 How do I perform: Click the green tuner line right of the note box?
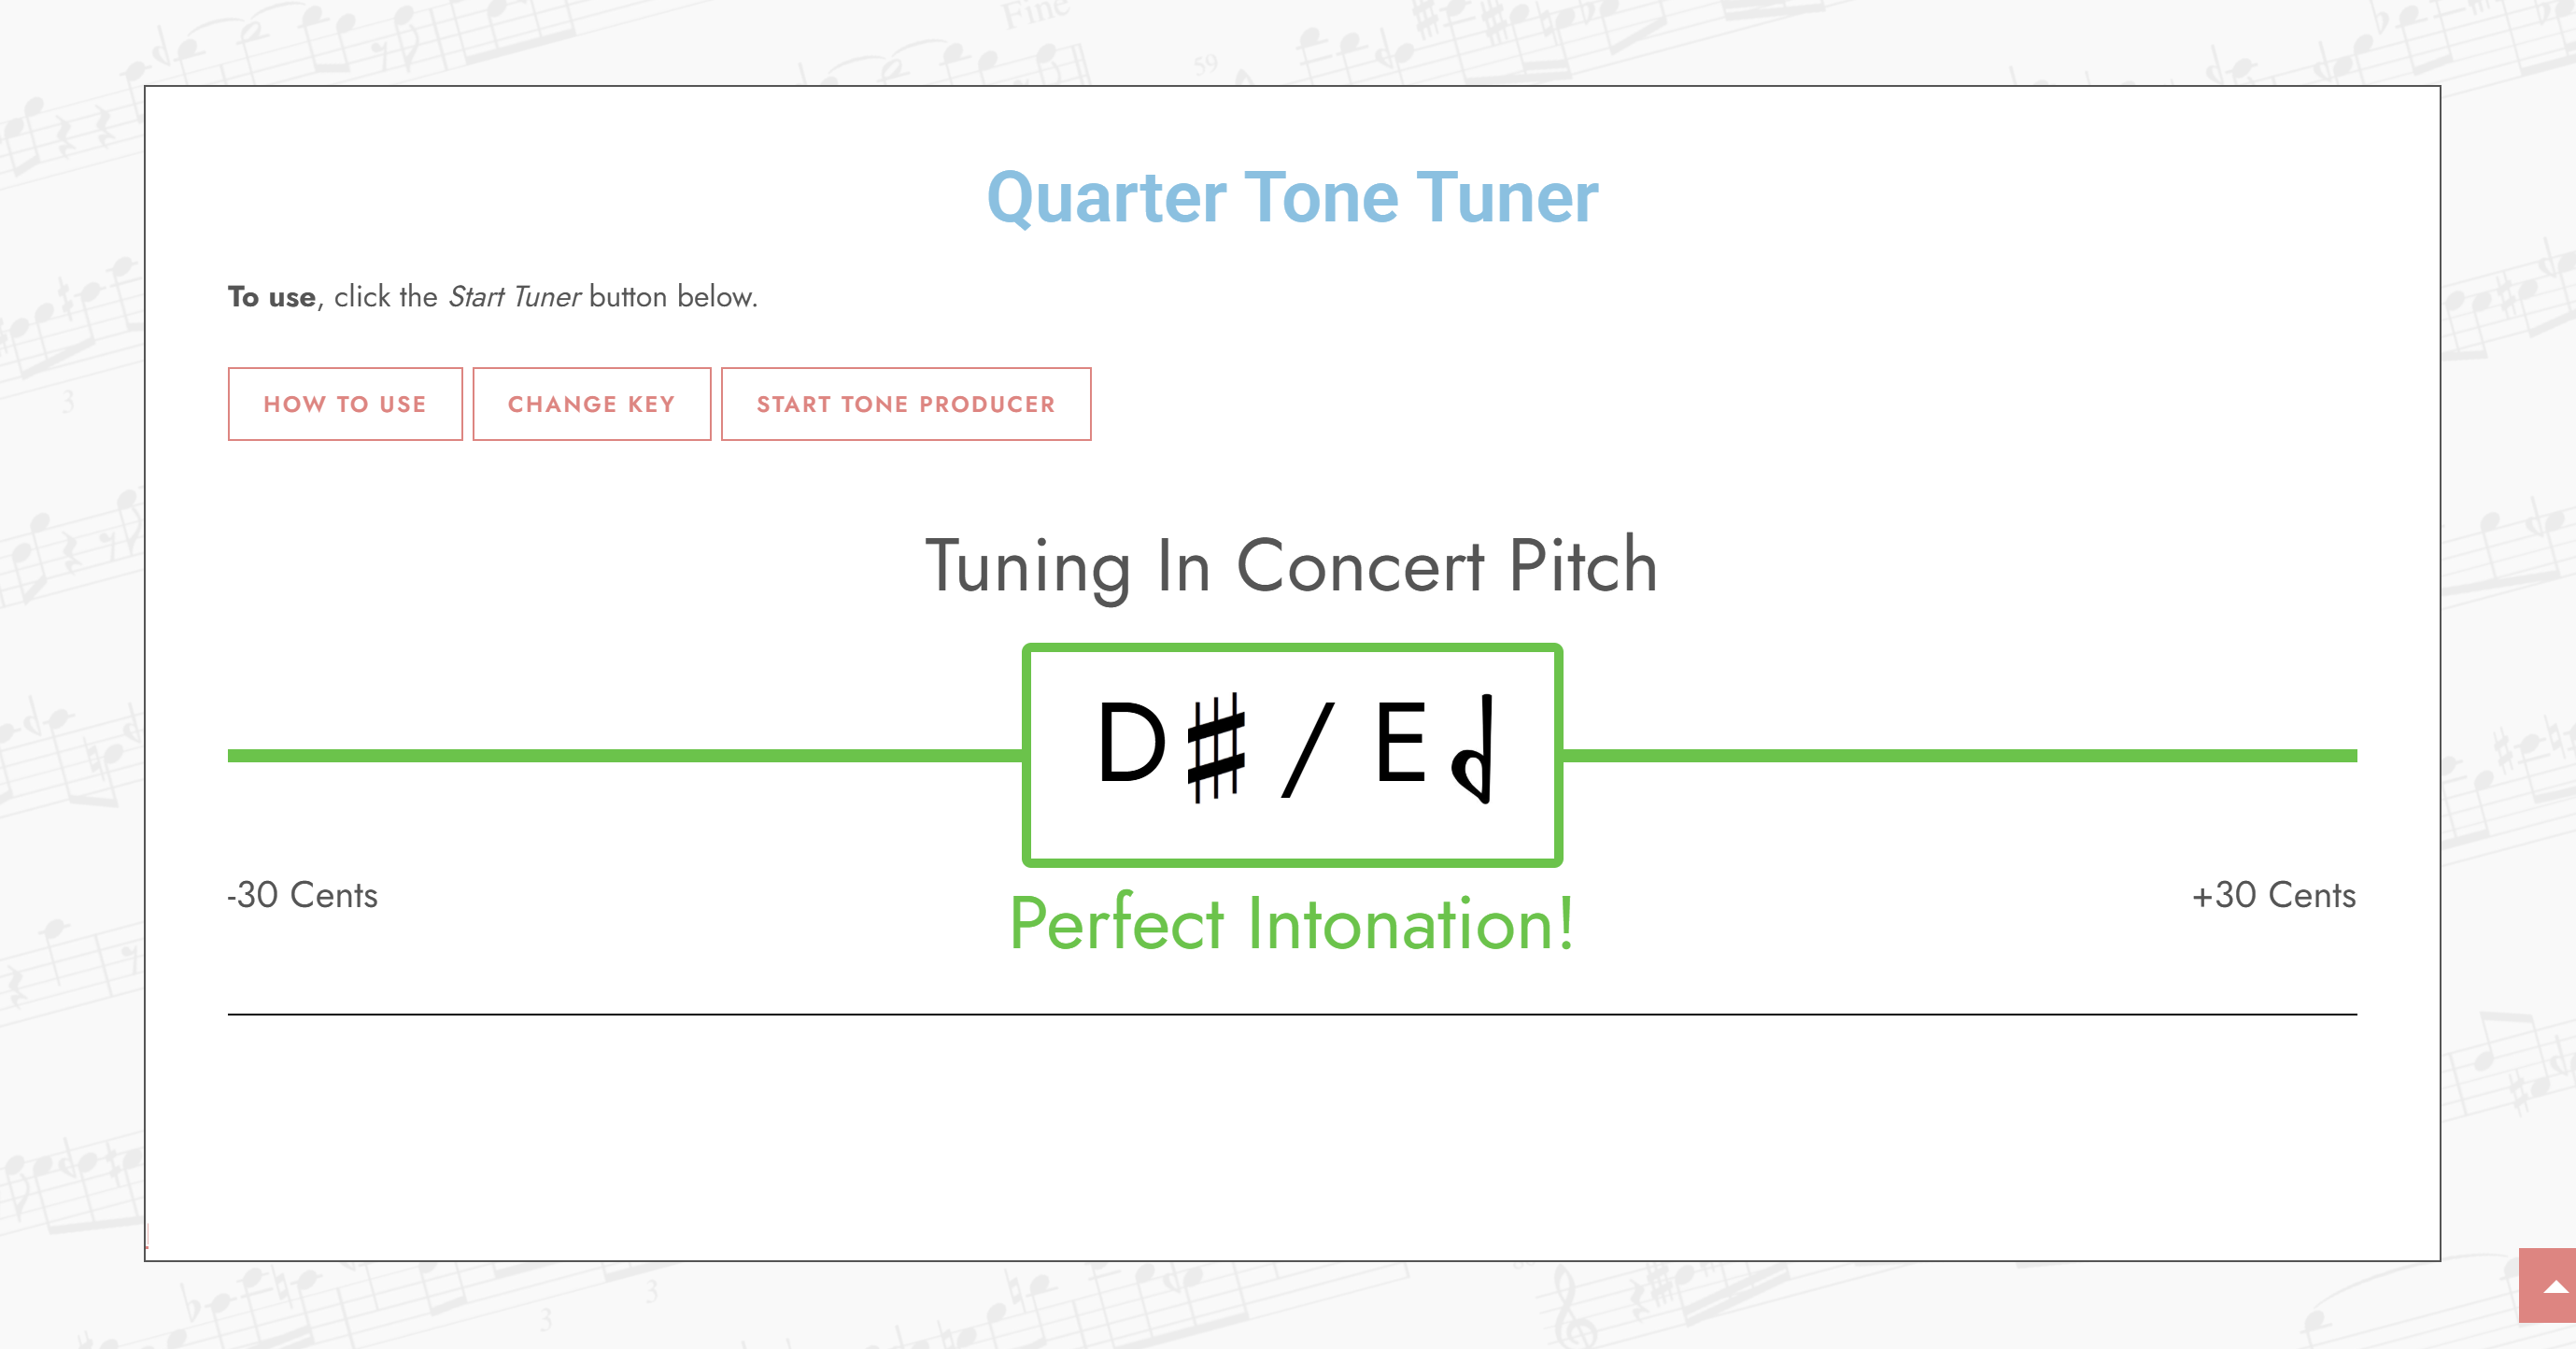[1960, 756]
